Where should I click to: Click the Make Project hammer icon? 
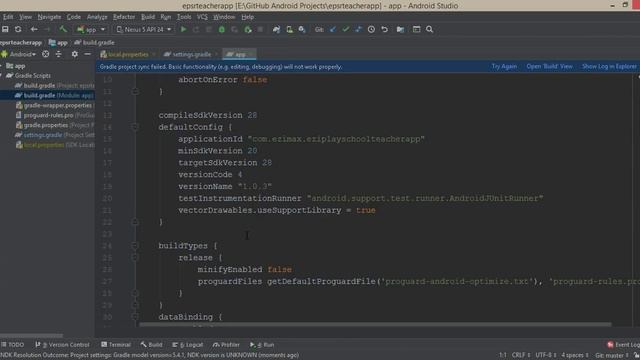coord(63,29)
